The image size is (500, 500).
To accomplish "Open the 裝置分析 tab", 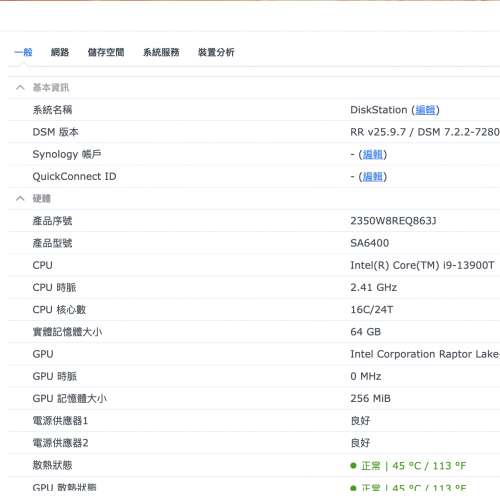I will point(216,52).
